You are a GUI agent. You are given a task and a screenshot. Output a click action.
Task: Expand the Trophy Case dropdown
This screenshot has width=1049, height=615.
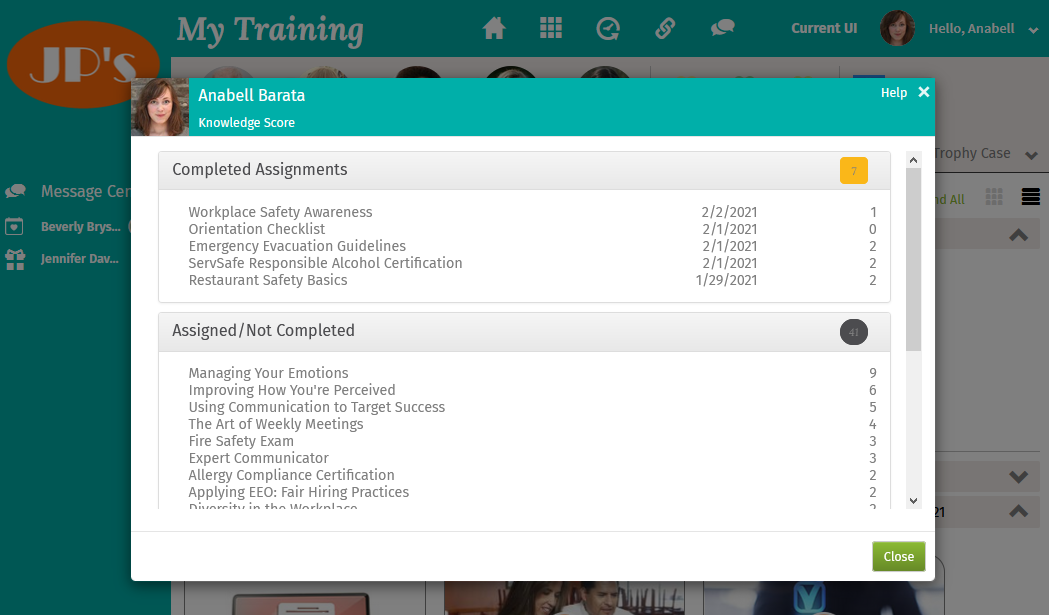point(1032,155)
